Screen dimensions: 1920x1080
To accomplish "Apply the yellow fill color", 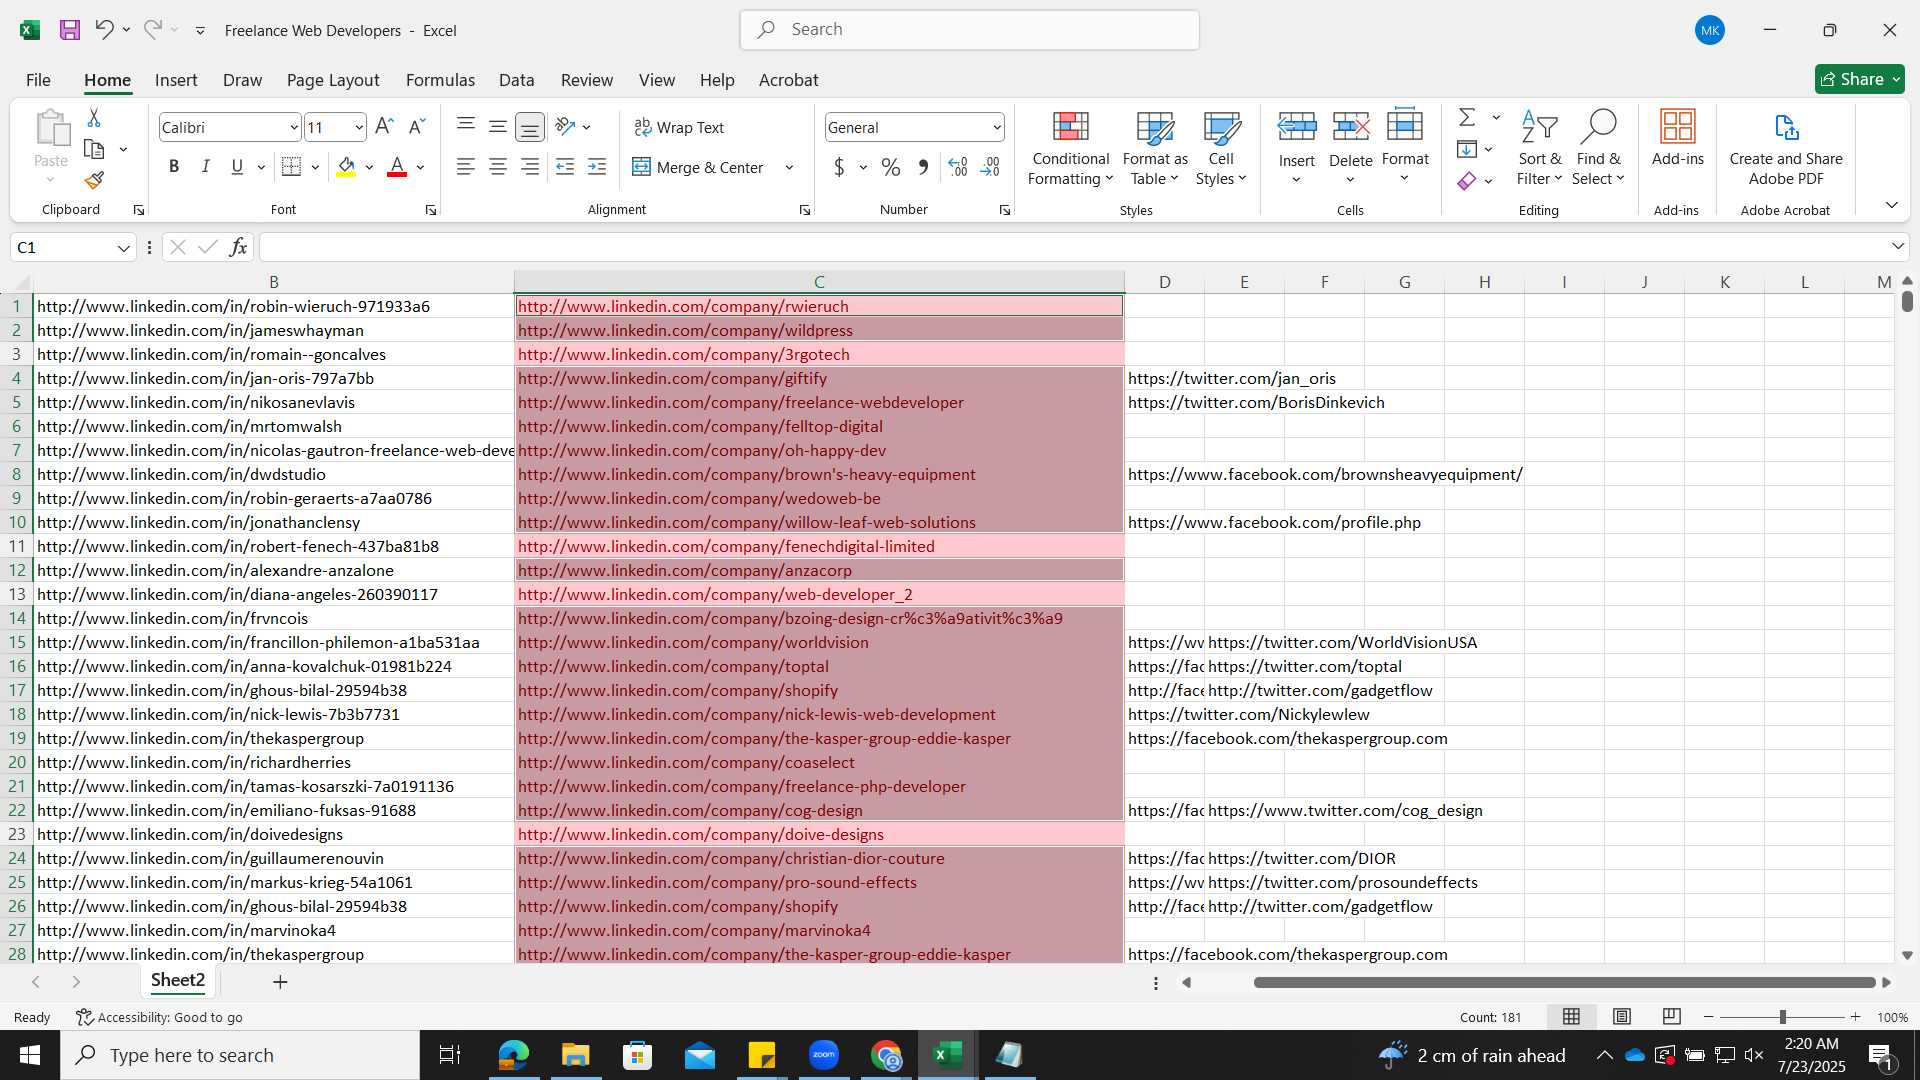I will (346, 167).
